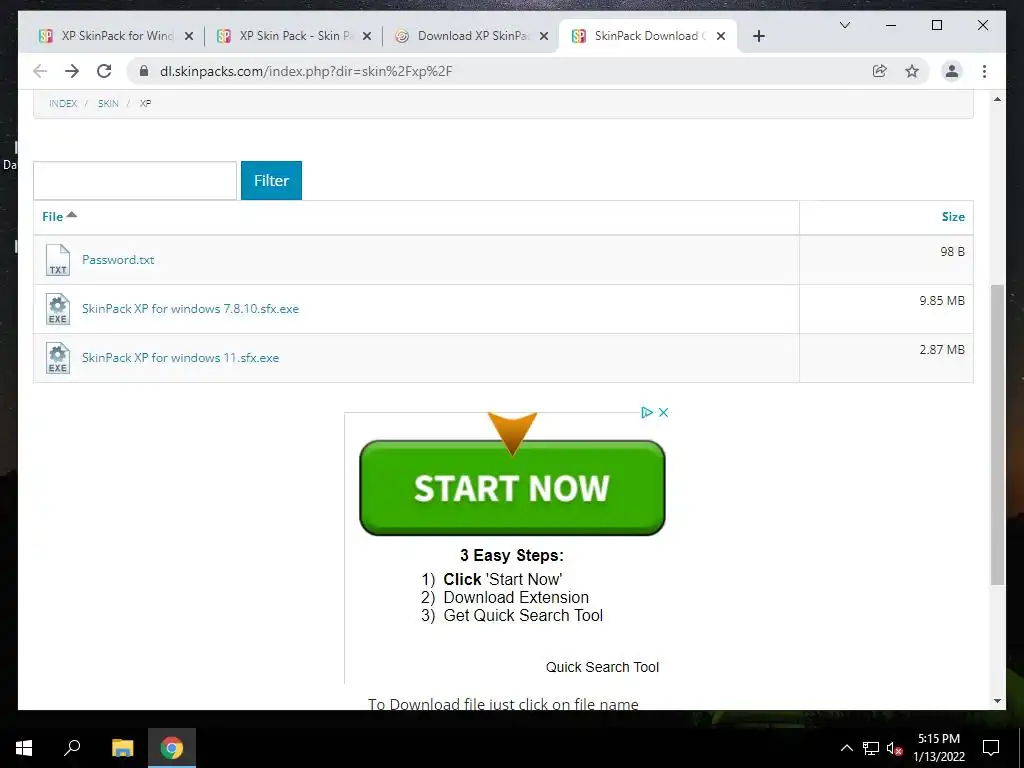Go to XP breadcrumb
This screenshot has height=768, width=1024.
click(145, 103)
